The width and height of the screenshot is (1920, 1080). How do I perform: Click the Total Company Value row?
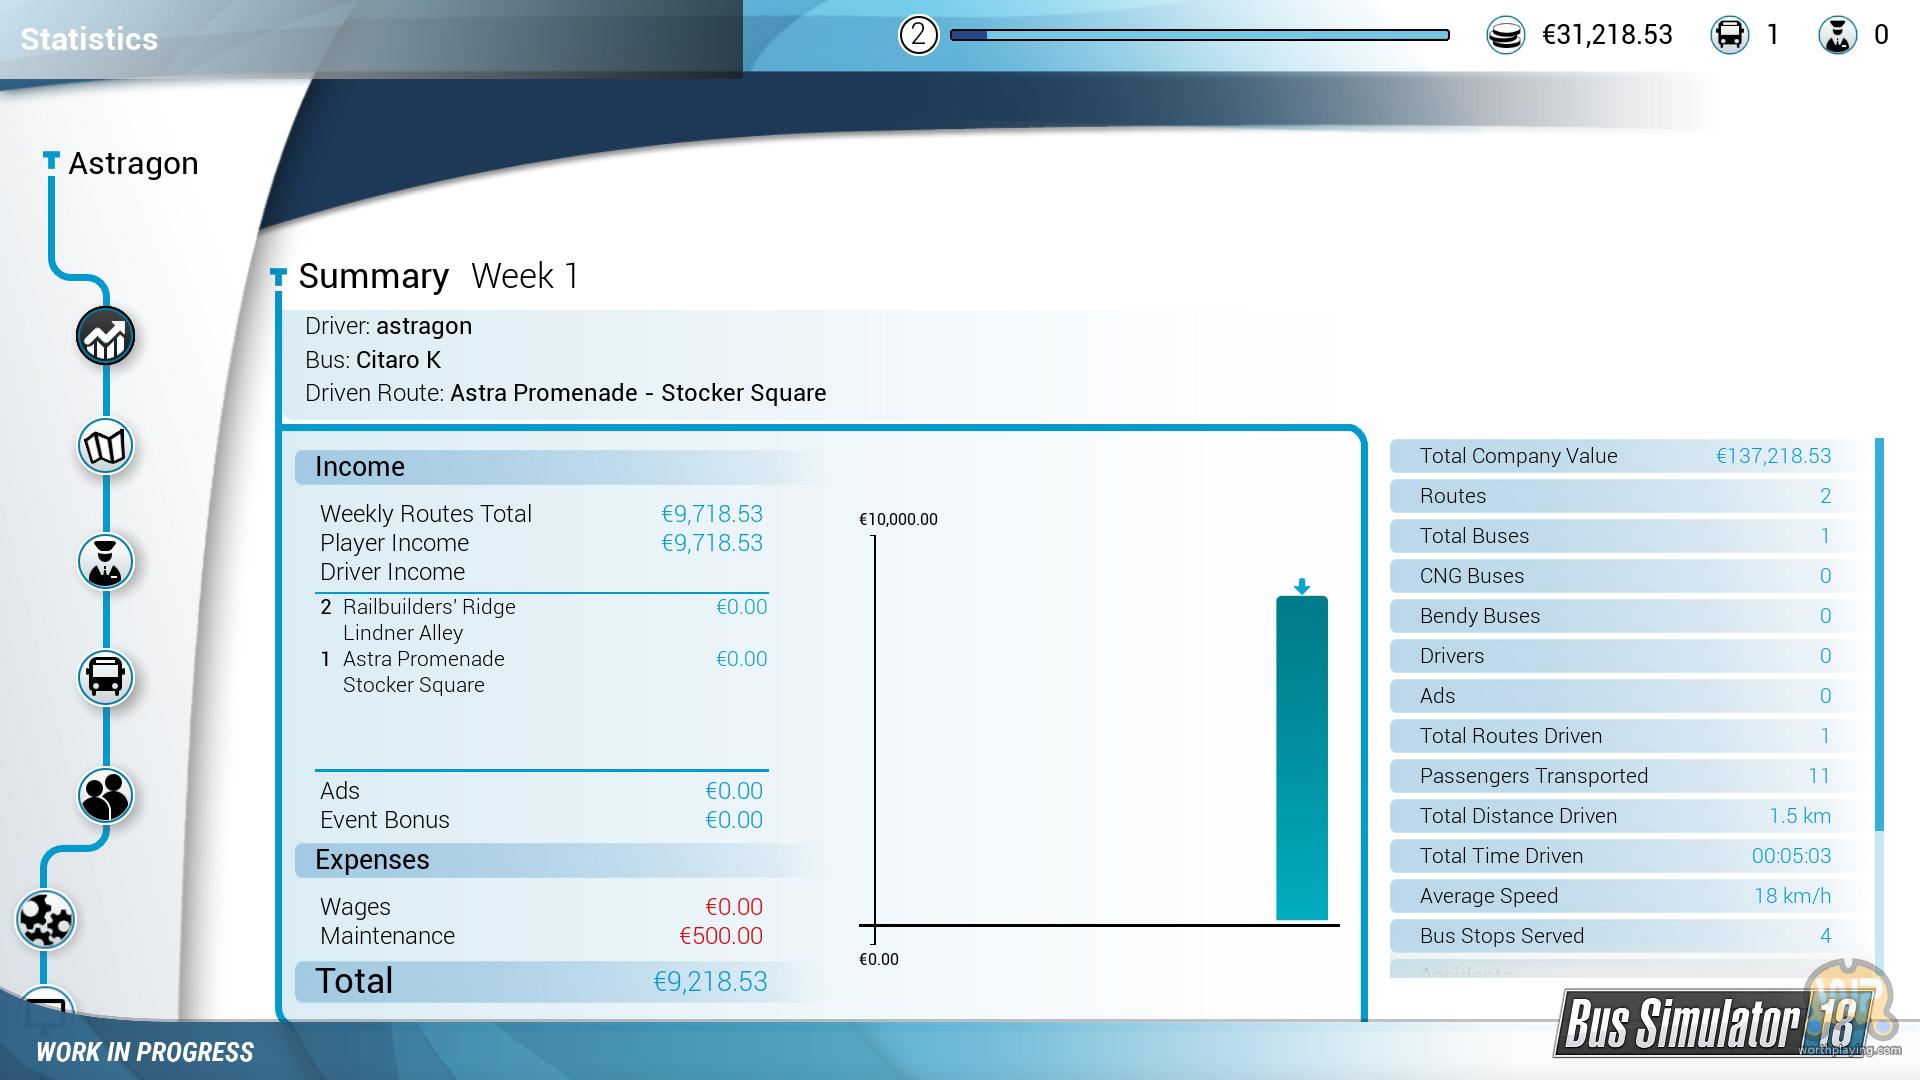click(x=1625, y=456)
